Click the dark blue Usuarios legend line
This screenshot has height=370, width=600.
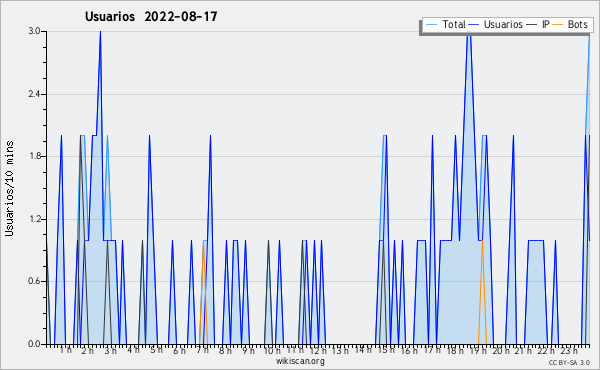[x=474, y=25]
